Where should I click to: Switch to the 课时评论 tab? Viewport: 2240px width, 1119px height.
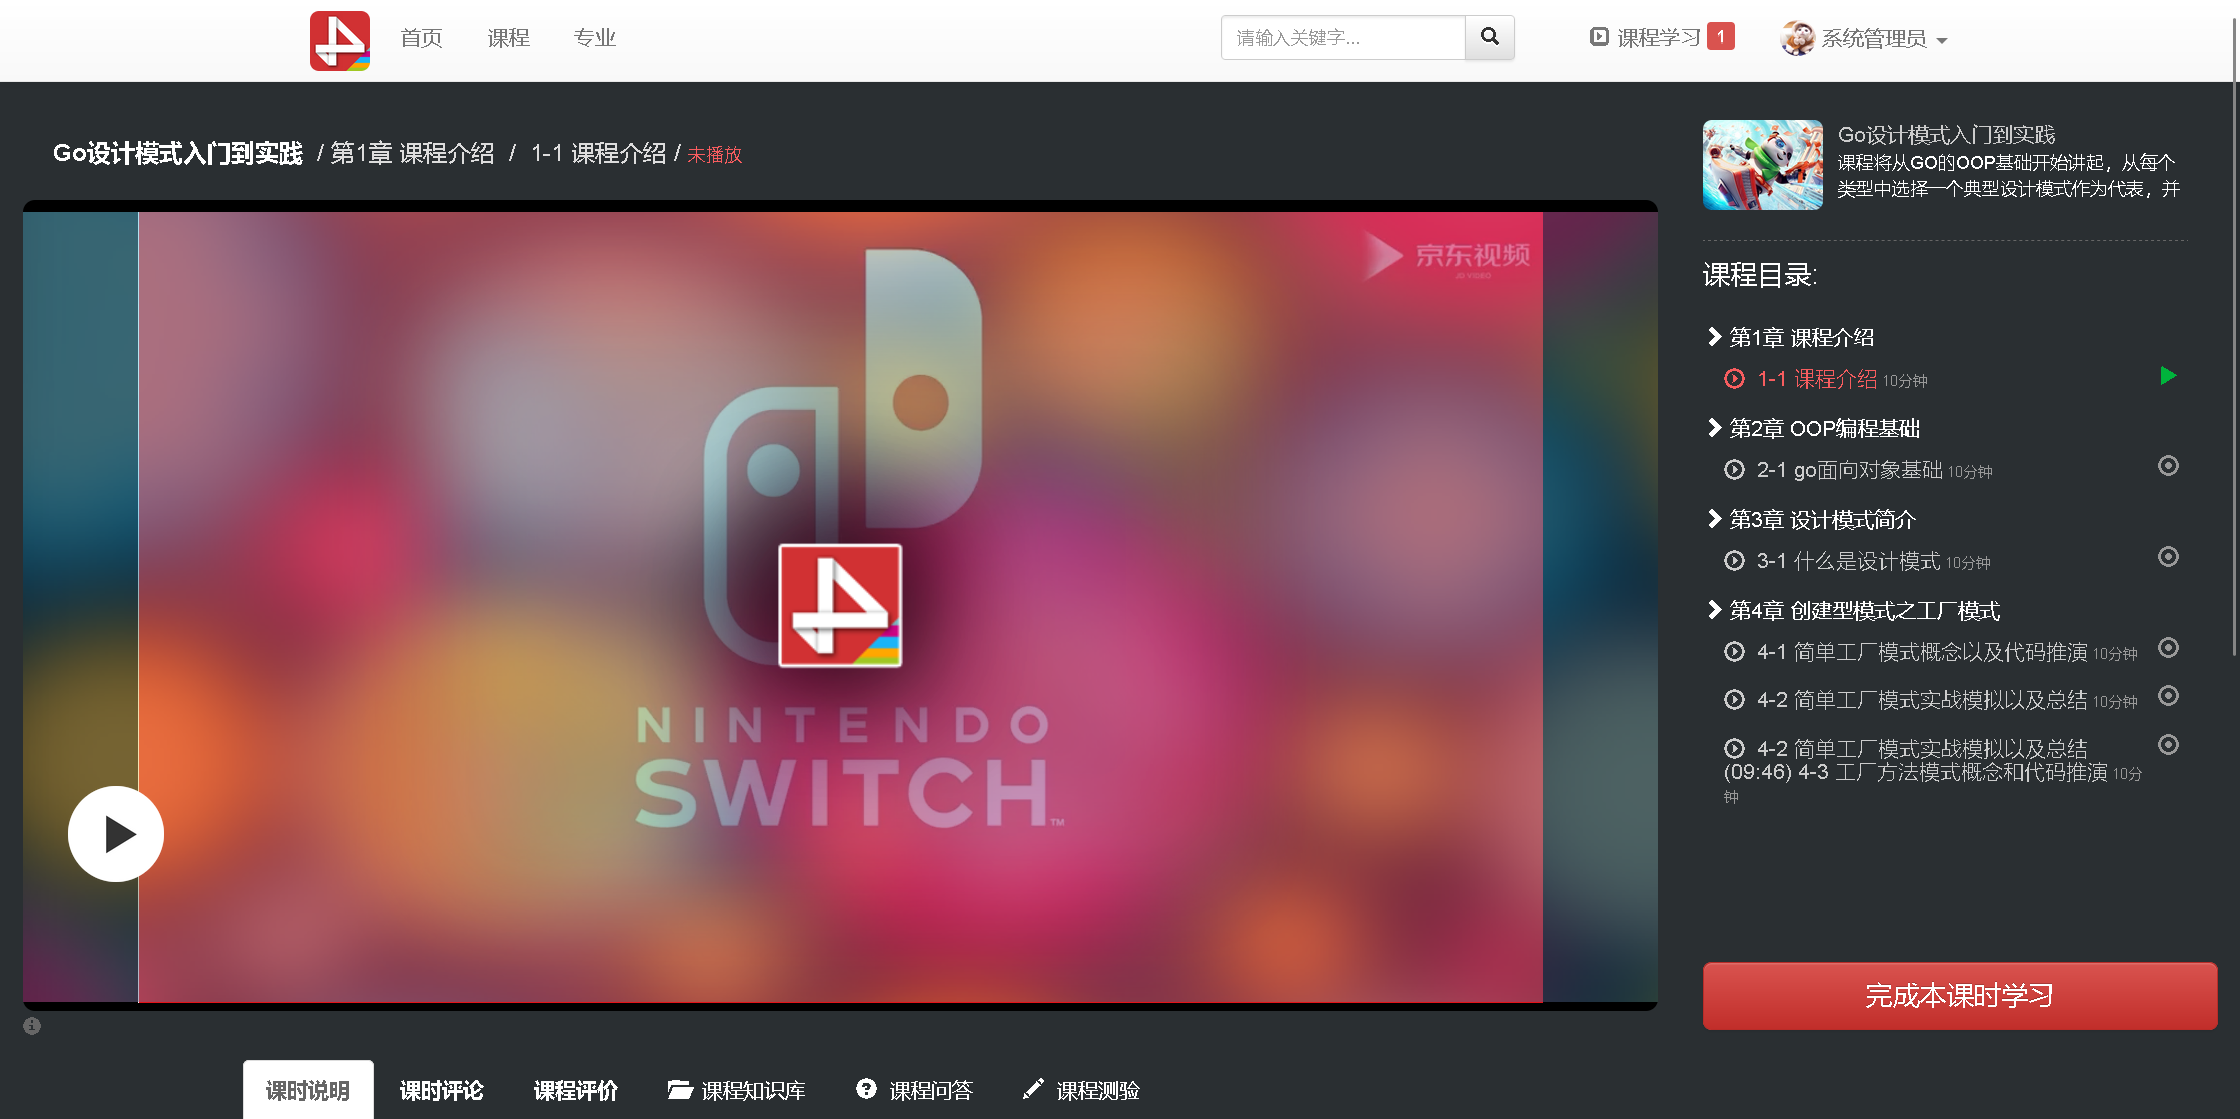(x=441, y=1090)
